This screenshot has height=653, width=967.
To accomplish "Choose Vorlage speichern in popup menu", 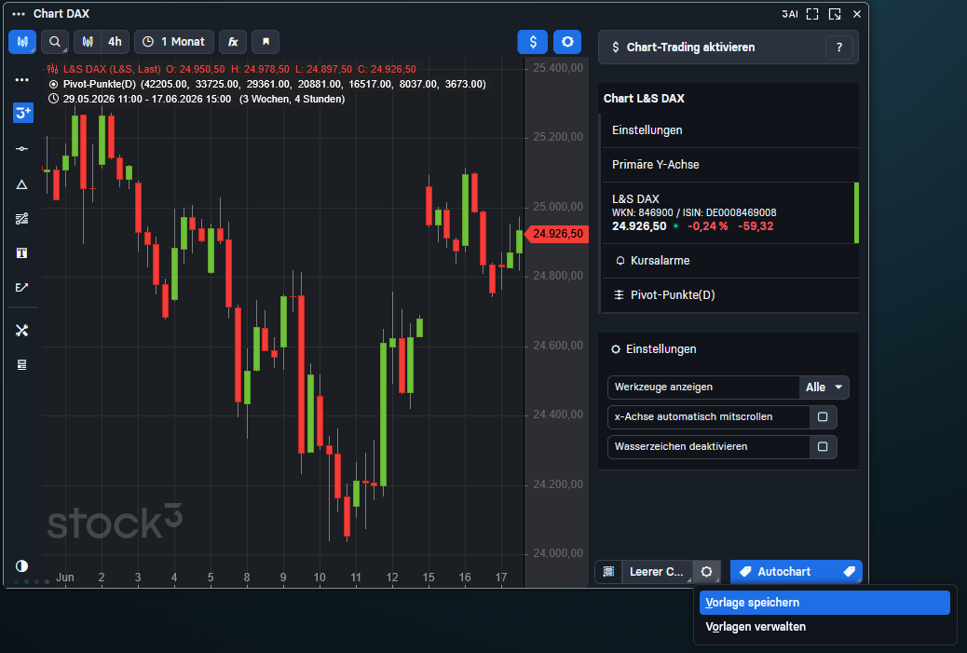I will pyautogui.click(x=825, y=602).
